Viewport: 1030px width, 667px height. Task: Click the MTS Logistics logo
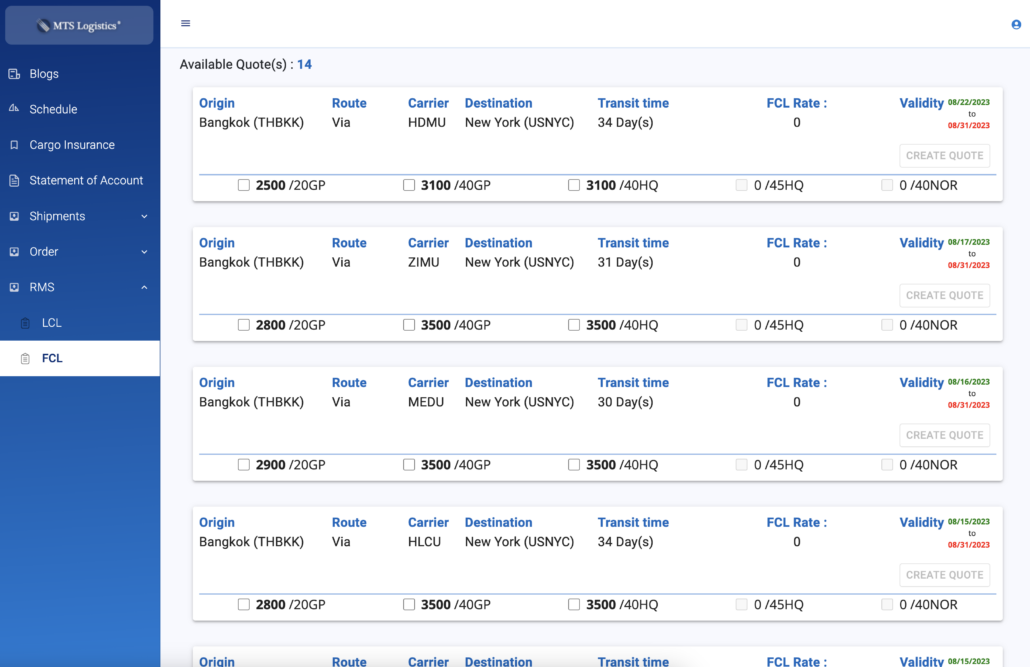(x=79, y=26)
